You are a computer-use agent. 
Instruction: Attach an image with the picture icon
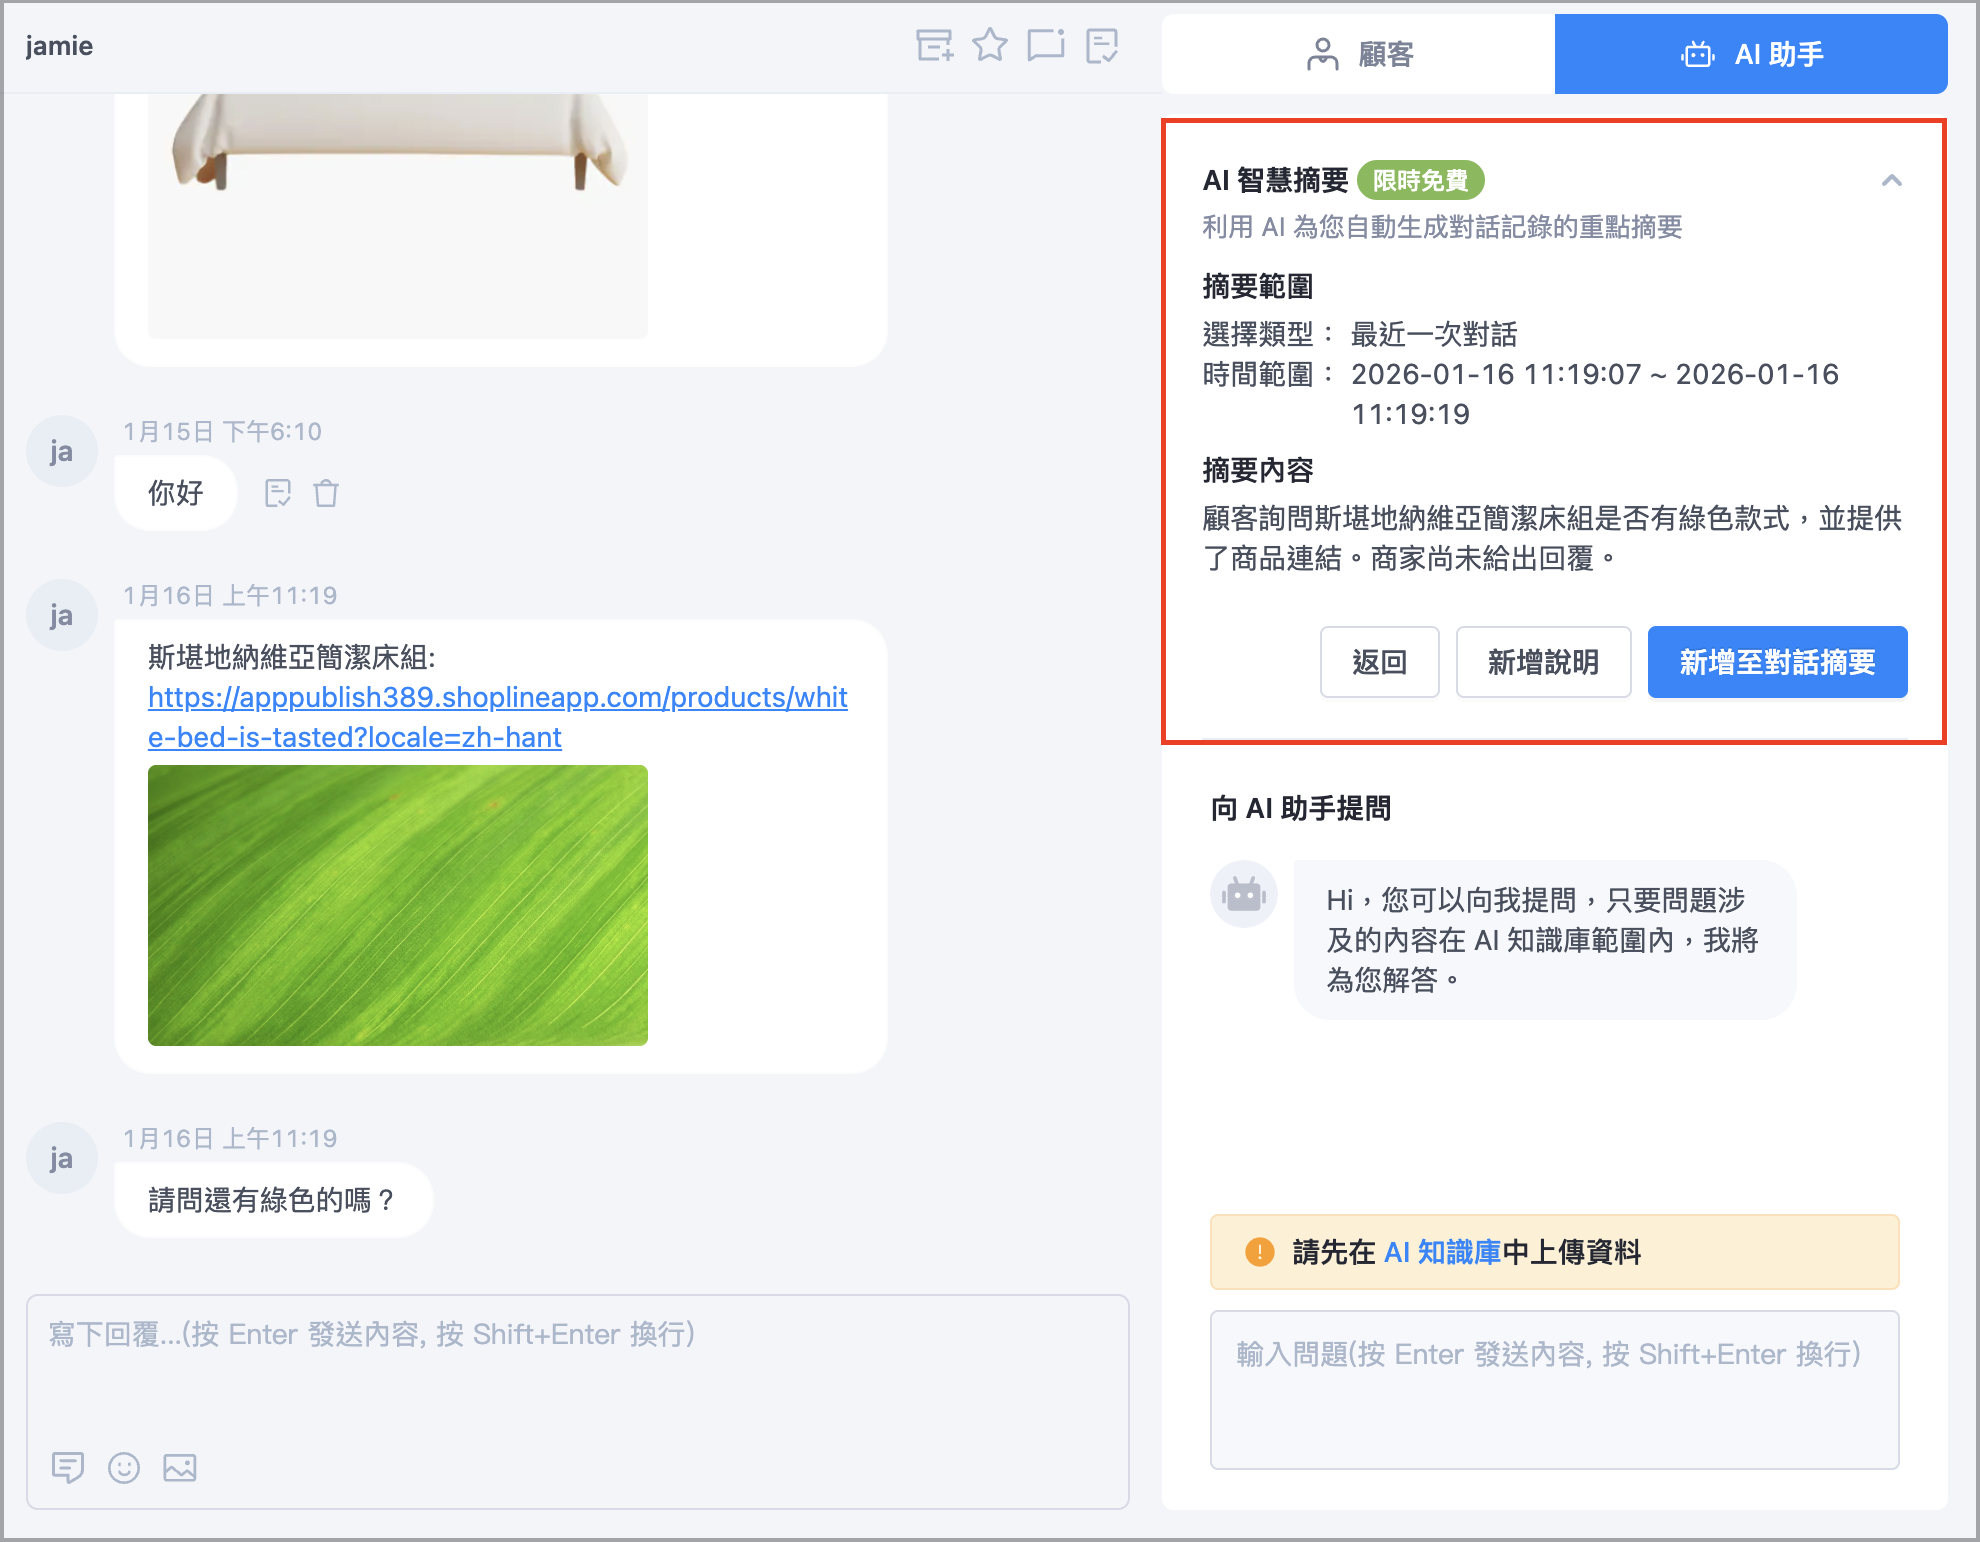180,1467
